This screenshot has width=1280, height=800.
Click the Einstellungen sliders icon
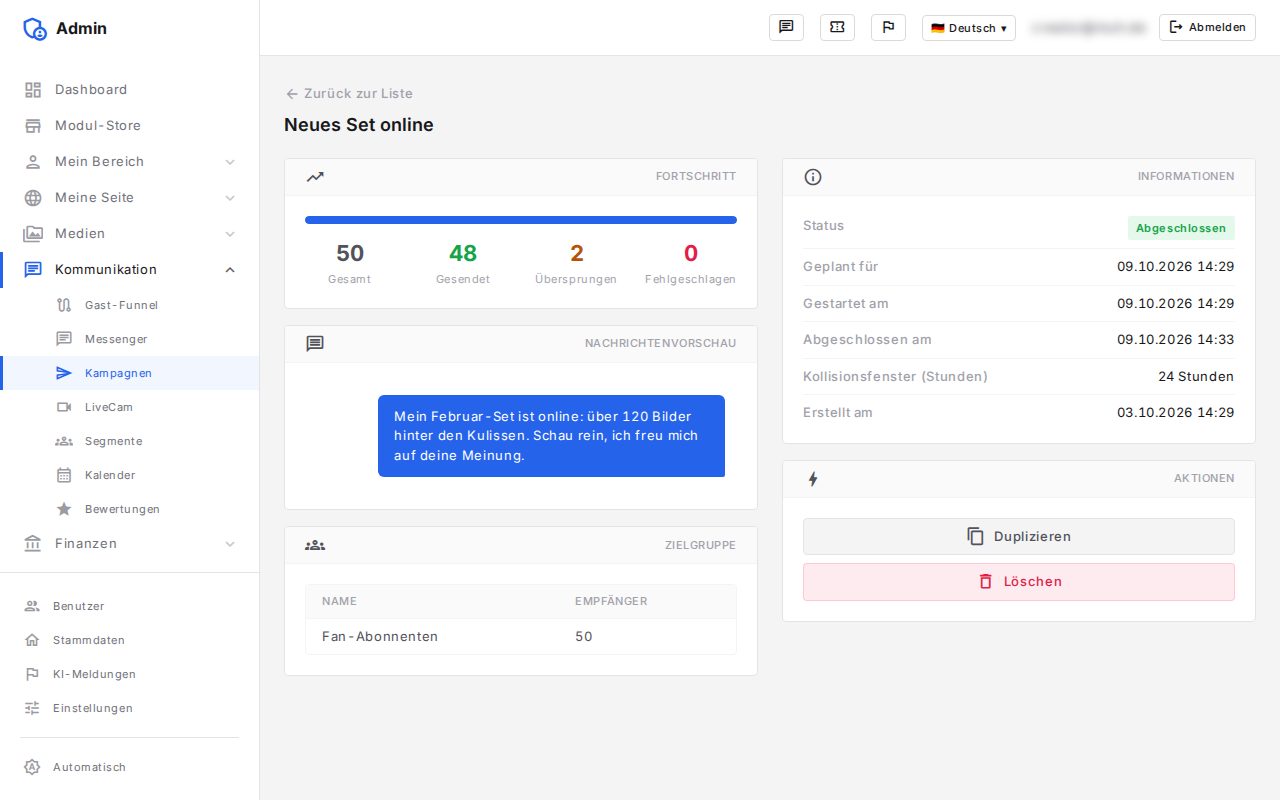point(32,708)
